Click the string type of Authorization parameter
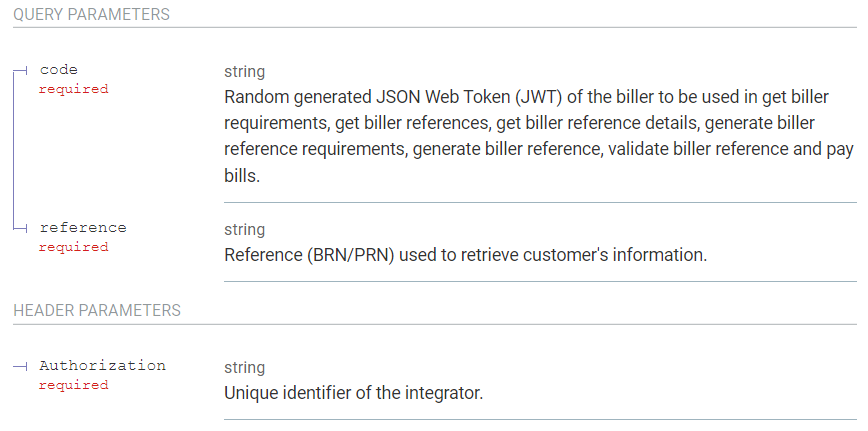The width and height of the screenshot is (868, 431). tap(245, 368)
